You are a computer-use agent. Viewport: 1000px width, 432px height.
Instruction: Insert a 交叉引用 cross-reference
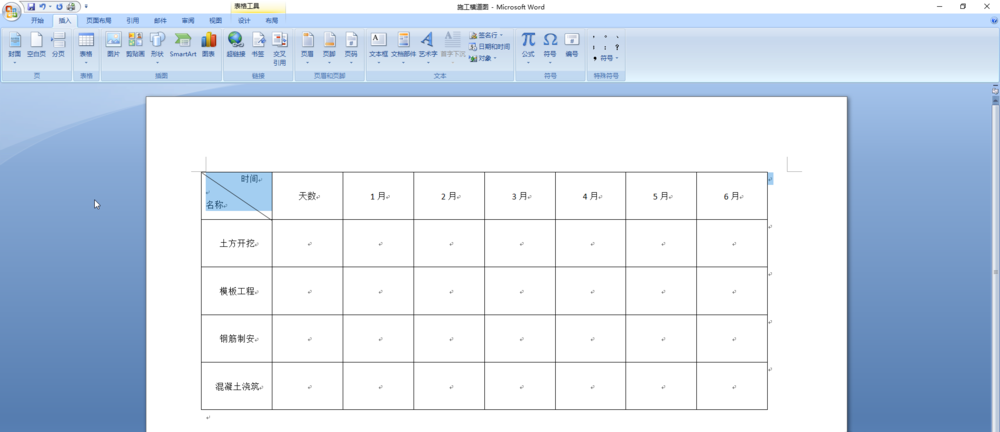280,49
